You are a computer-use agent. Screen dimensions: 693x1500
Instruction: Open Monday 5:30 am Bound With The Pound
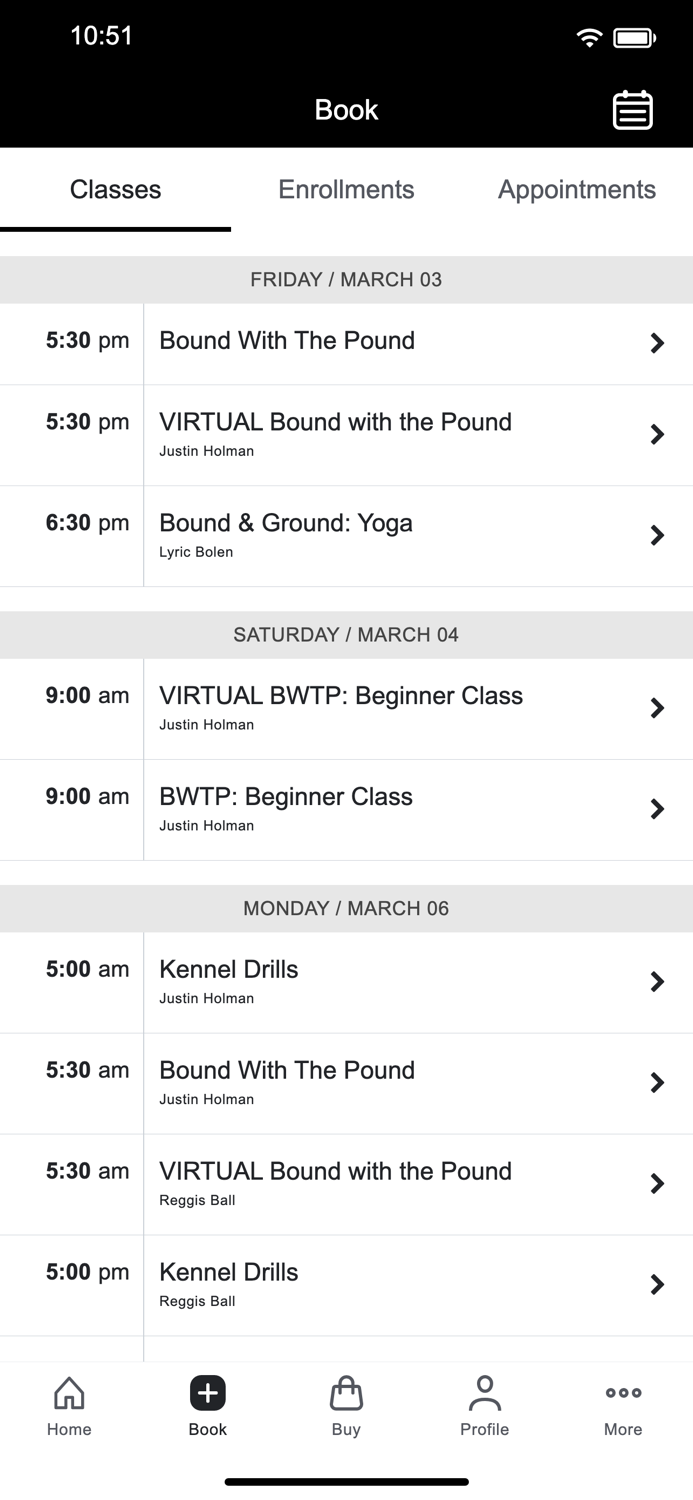[x=287, y=1082]
